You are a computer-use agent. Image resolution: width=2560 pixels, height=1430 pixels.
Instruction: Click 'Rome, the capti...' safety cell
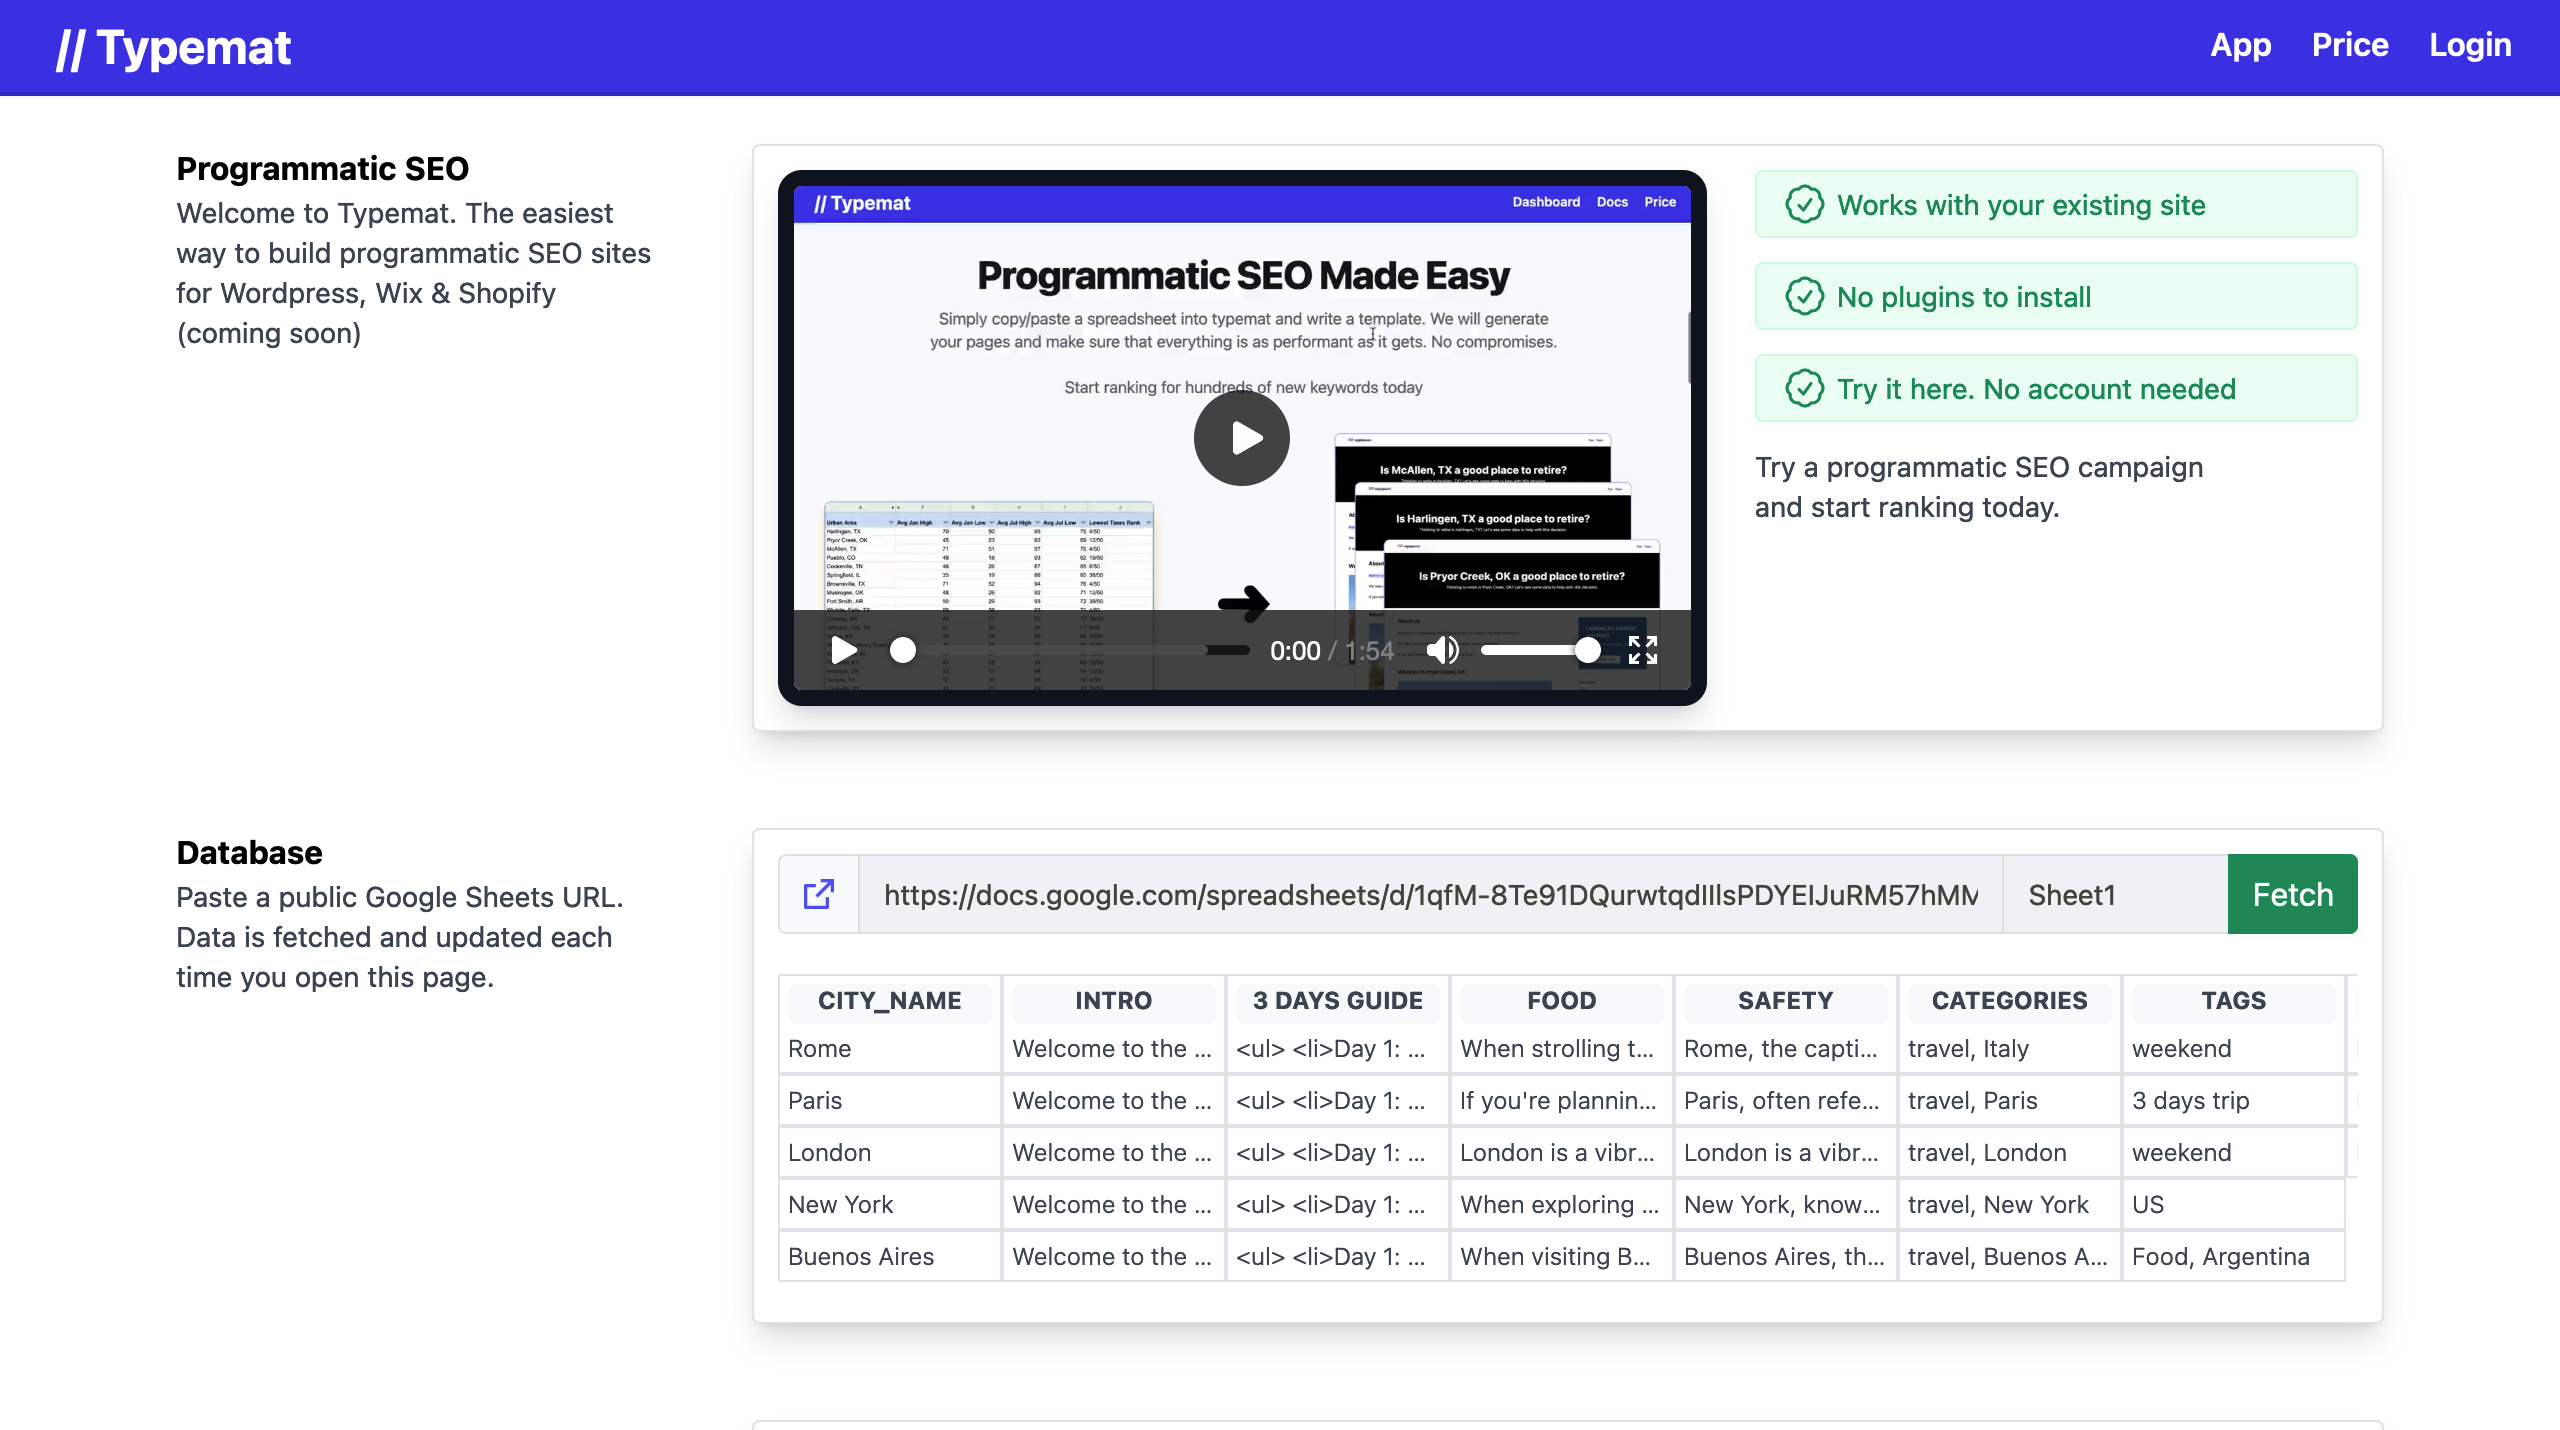[1785, 1049]
